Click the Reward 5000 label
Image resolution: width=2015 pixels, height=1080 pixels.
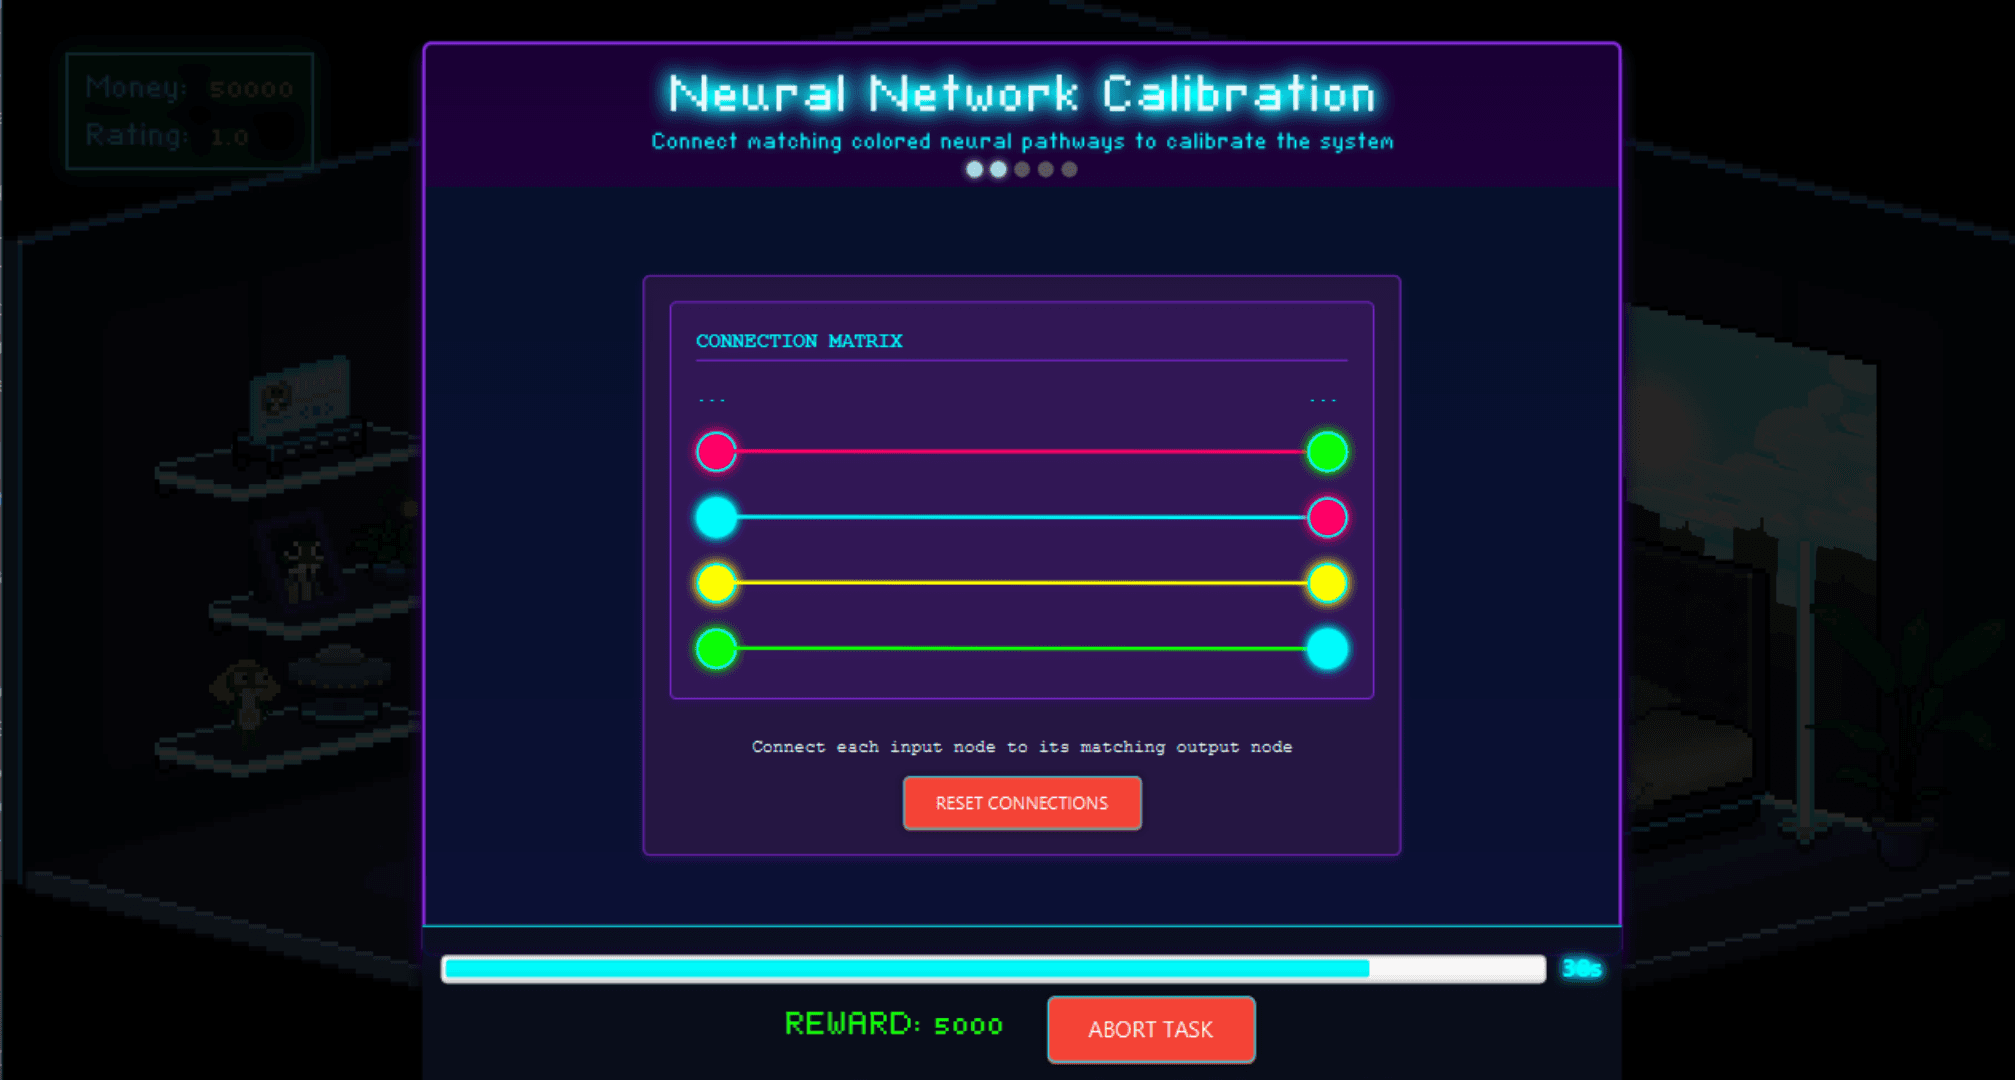click(x=893, y=1024)
